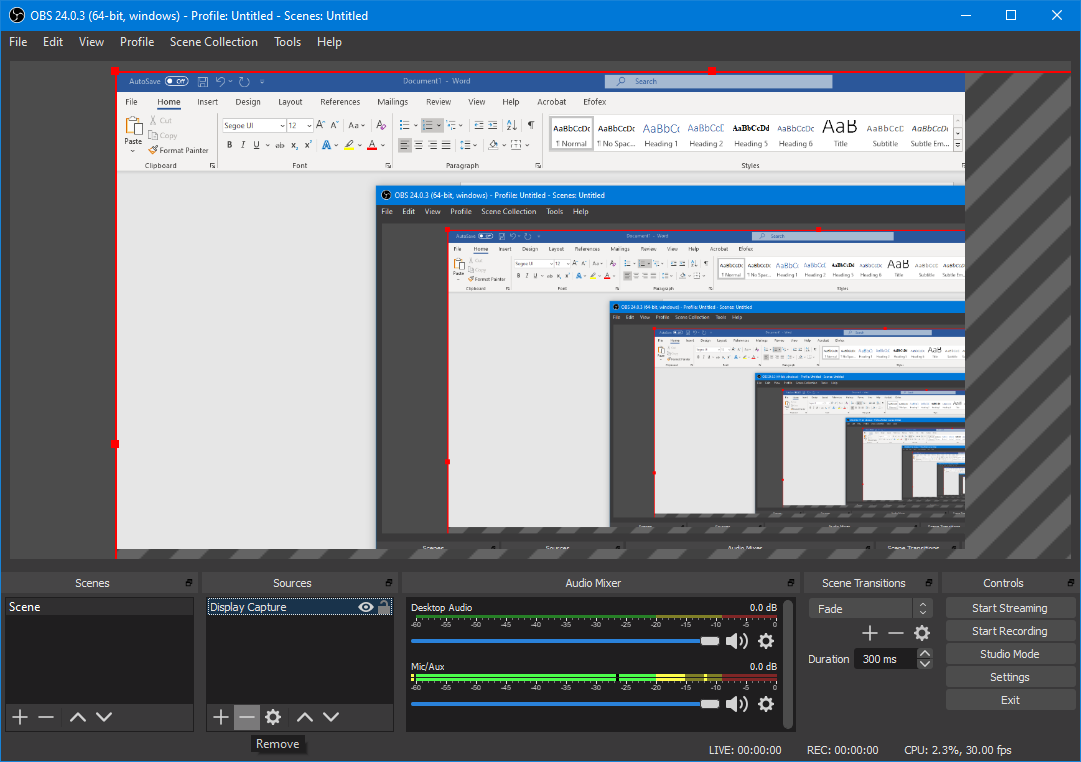Open the Help menu in OBS main menu bar
1081x762 pixels.
(x=330, y=42)
